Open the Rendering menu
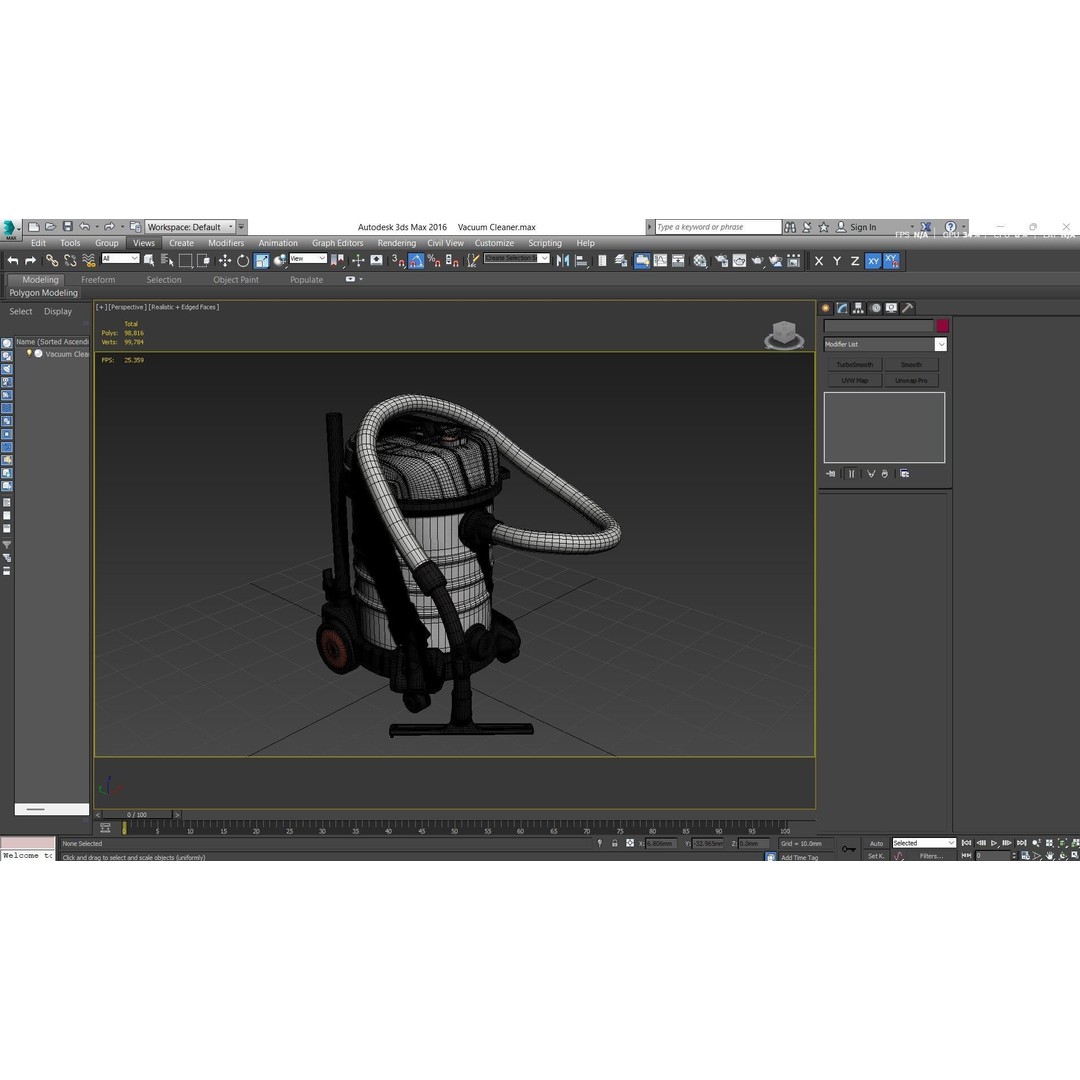 (x=396, y=243)
